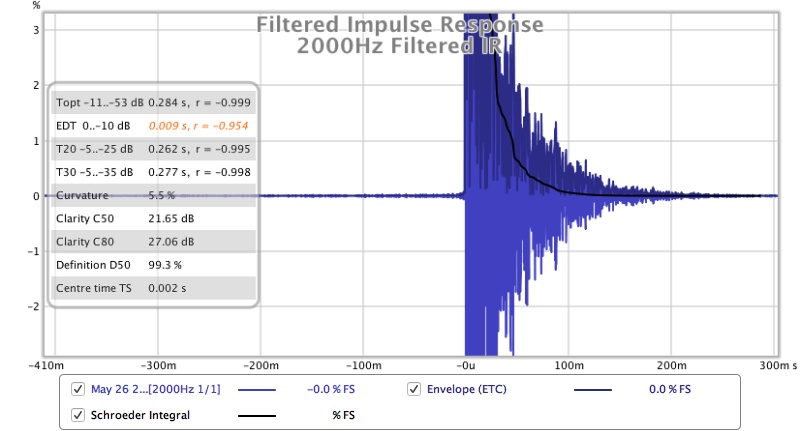The width and height of the screenshot is (800, 431).
Task: Click the 200m time axis label
Action: click(671, 365)
